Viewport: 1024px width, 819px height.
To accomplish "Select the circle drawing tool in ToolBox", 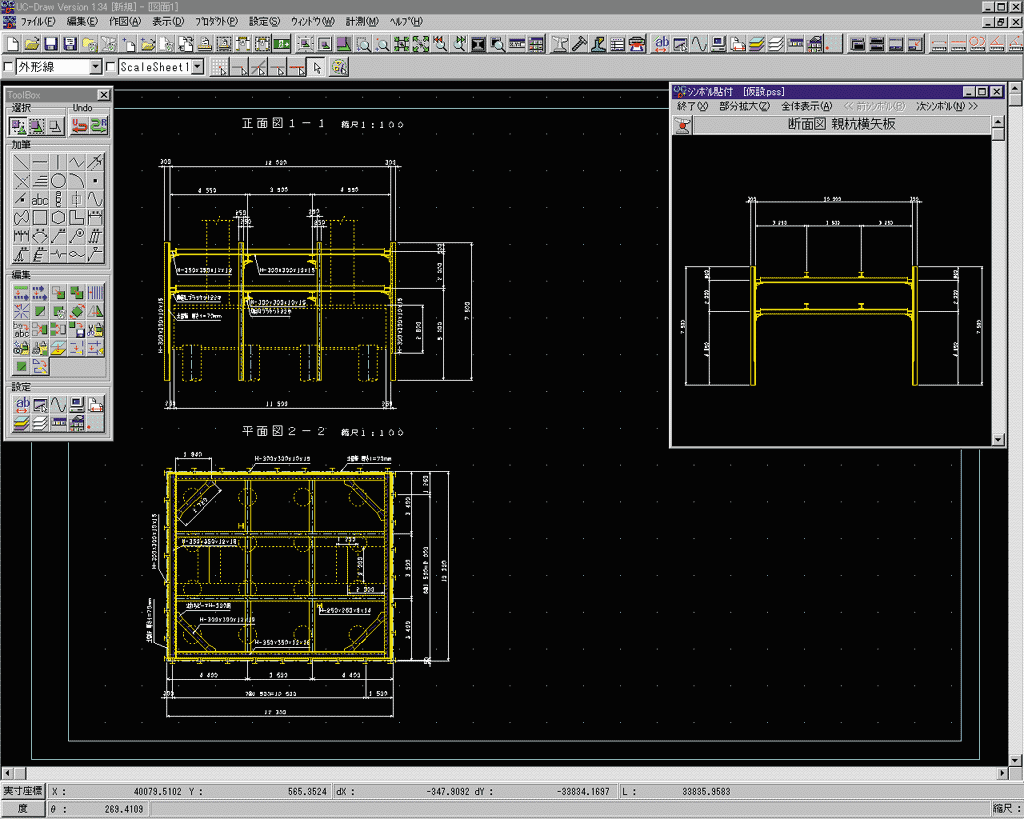I will (59, 181).
